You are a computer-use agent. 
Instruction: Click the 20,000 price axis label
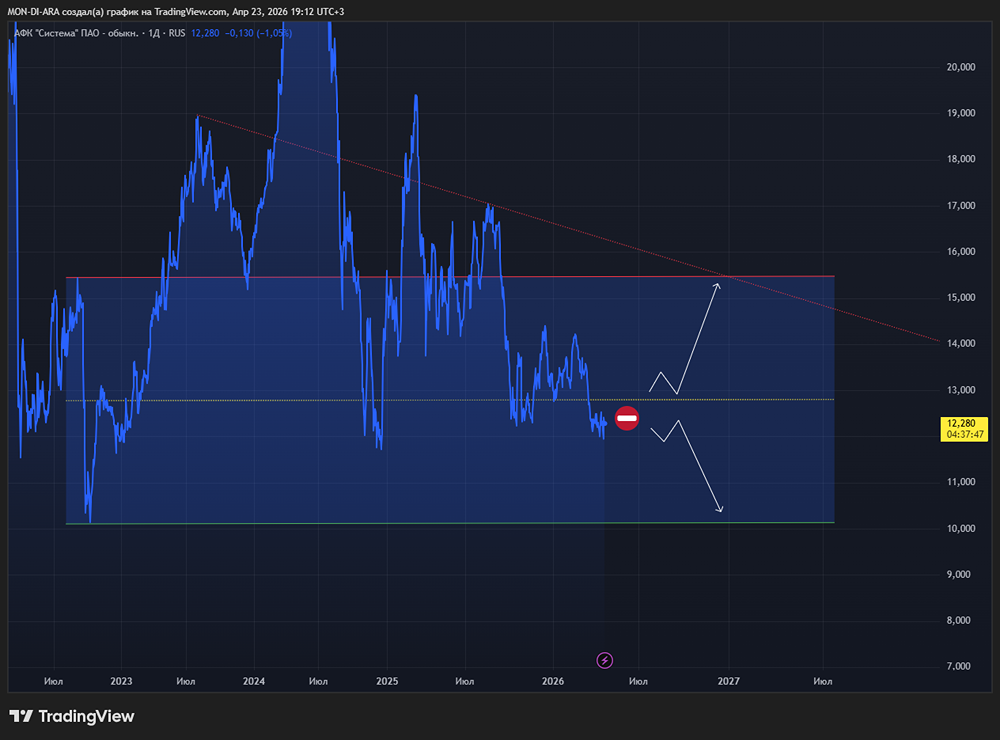point(960,67)
